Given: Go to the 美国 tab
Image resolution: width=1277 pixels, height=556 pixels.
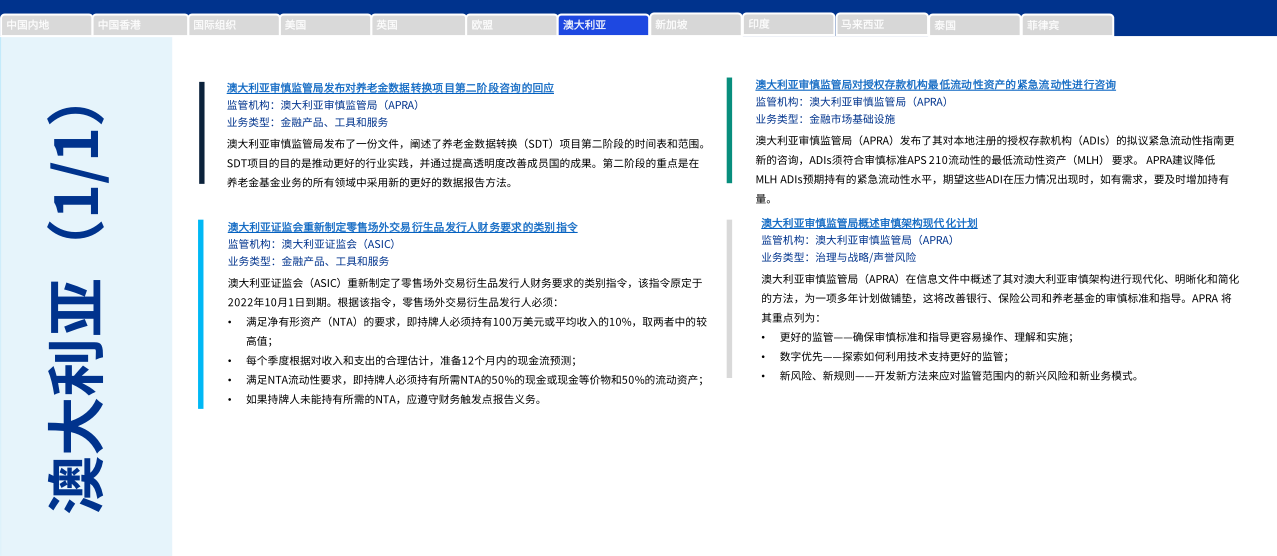Looking at the screenshot, I should (325, 25).
